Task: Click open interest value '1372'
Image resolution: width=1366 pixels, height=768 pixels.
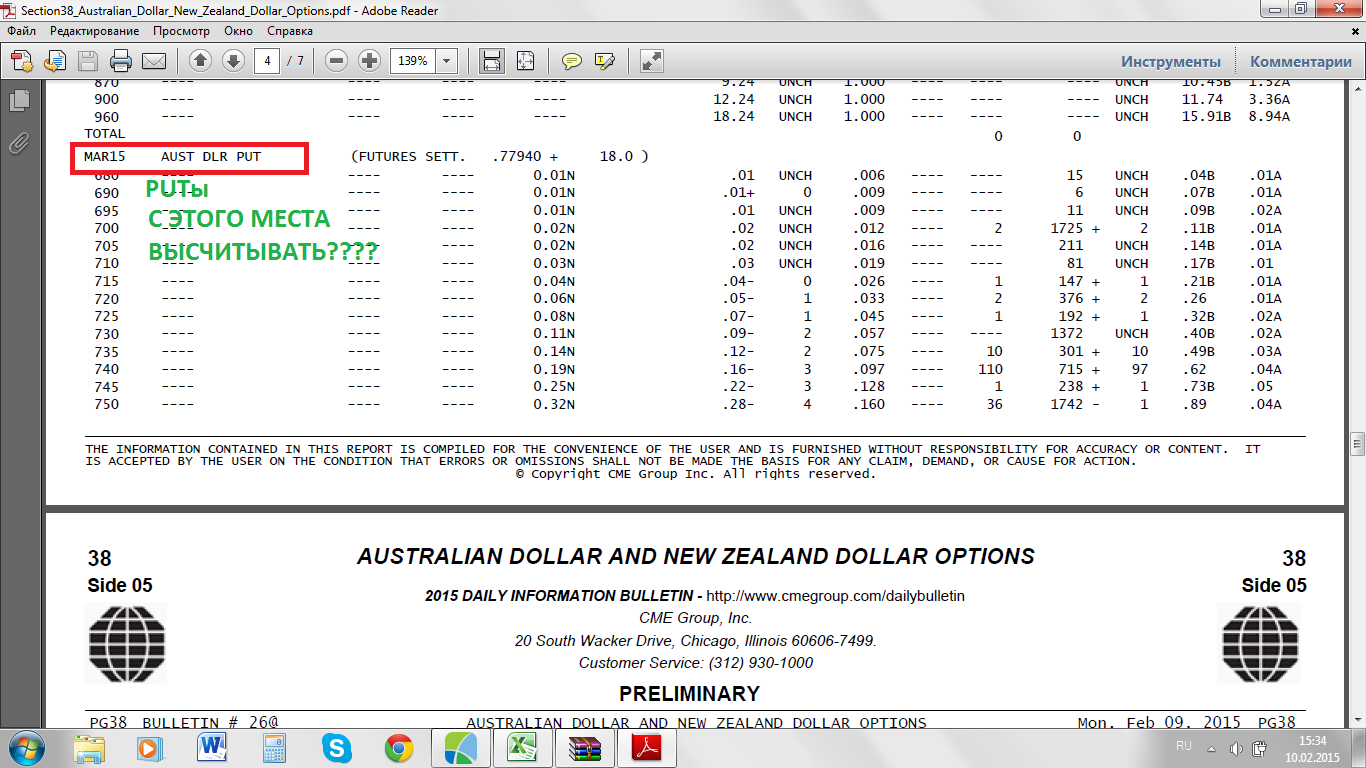Action: click(x=1067, y=334)
